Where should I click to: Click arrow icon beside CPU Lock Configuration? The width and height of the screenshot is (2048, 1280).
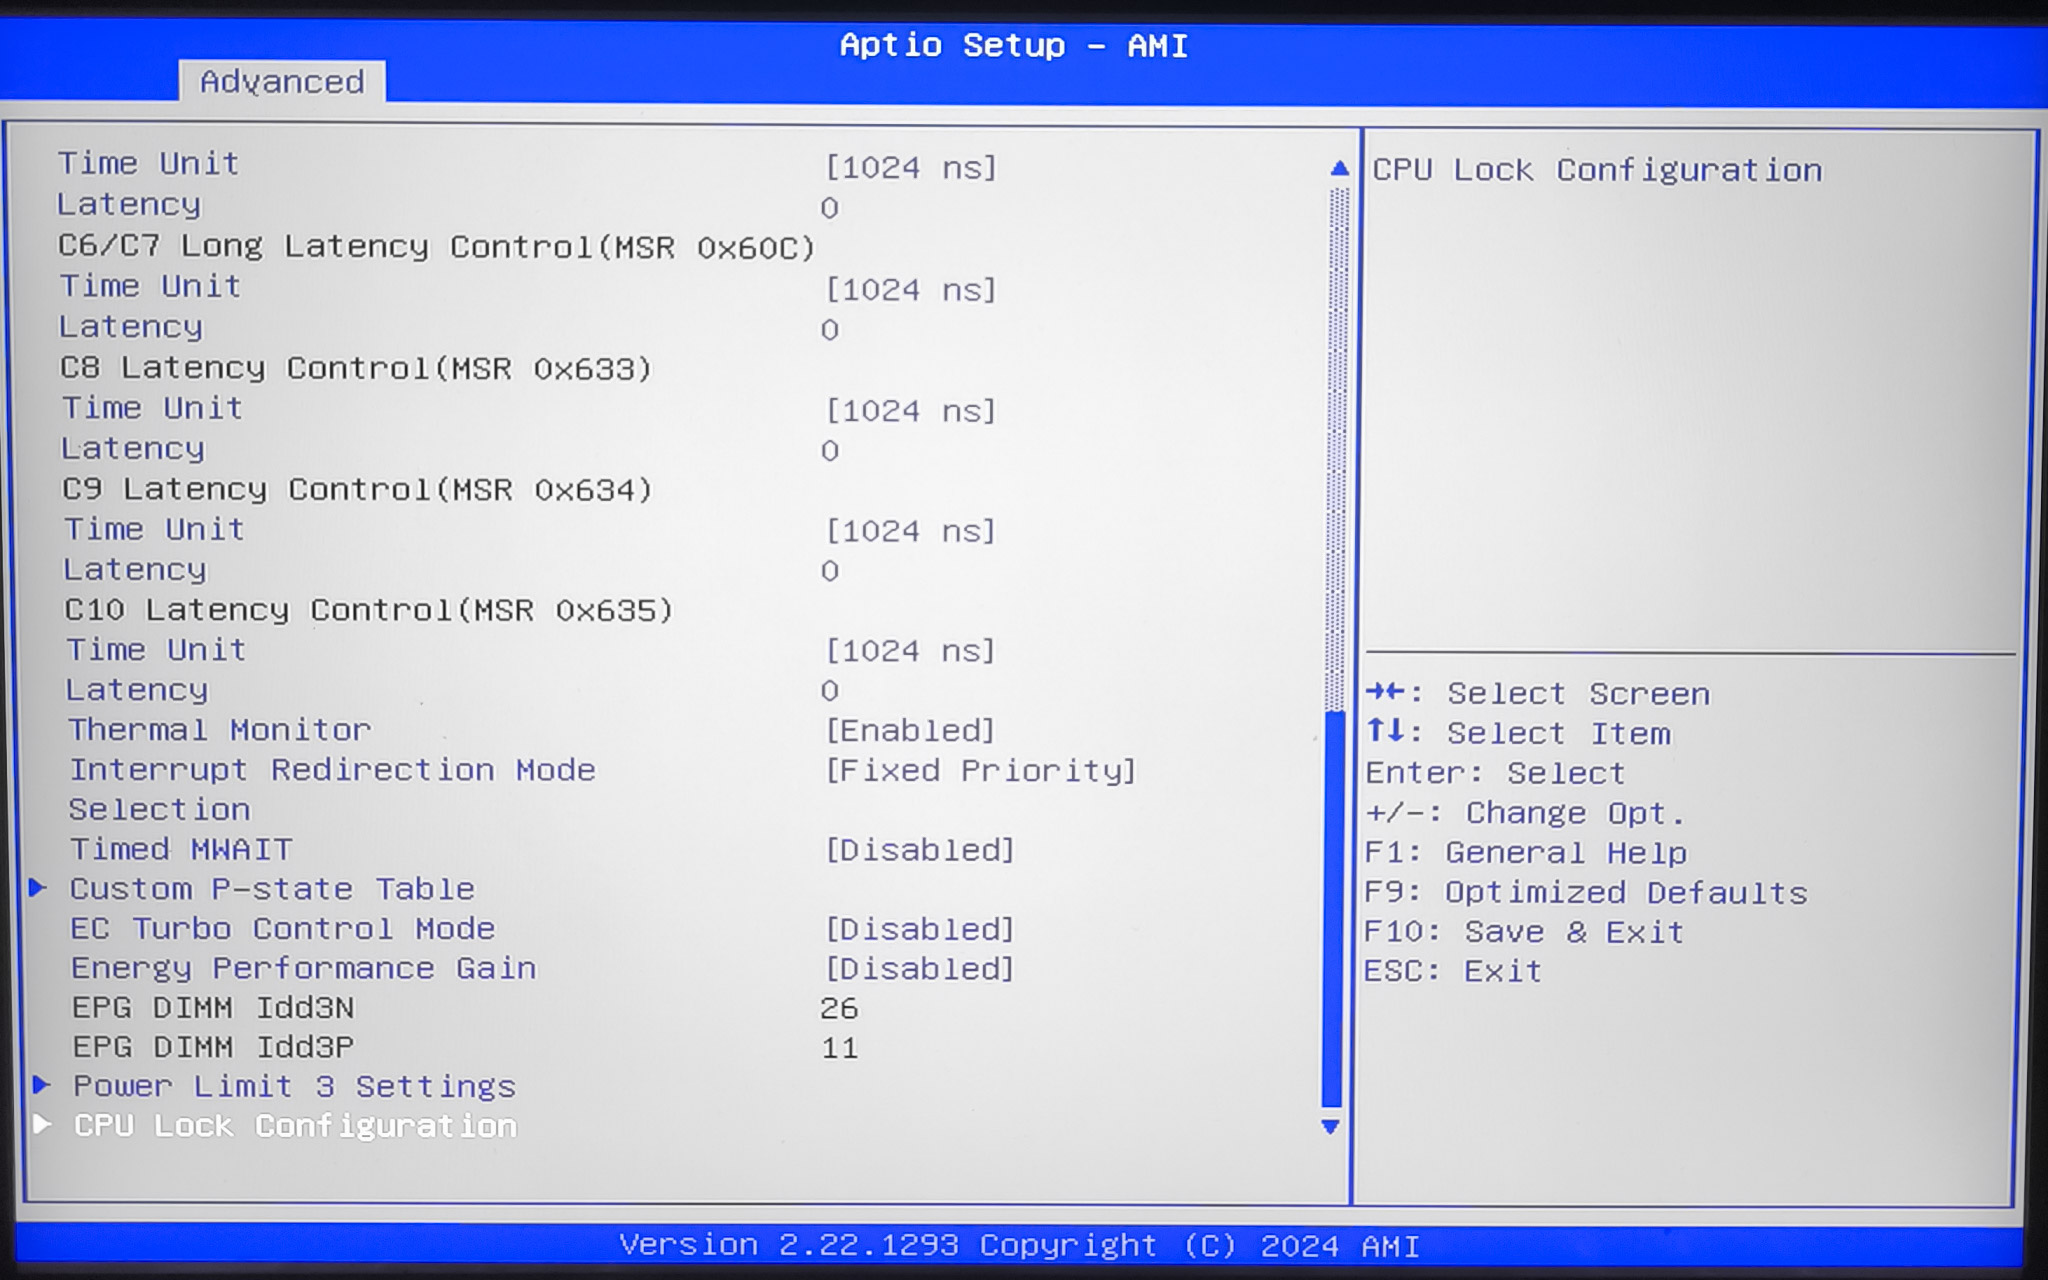(42, 1125)
